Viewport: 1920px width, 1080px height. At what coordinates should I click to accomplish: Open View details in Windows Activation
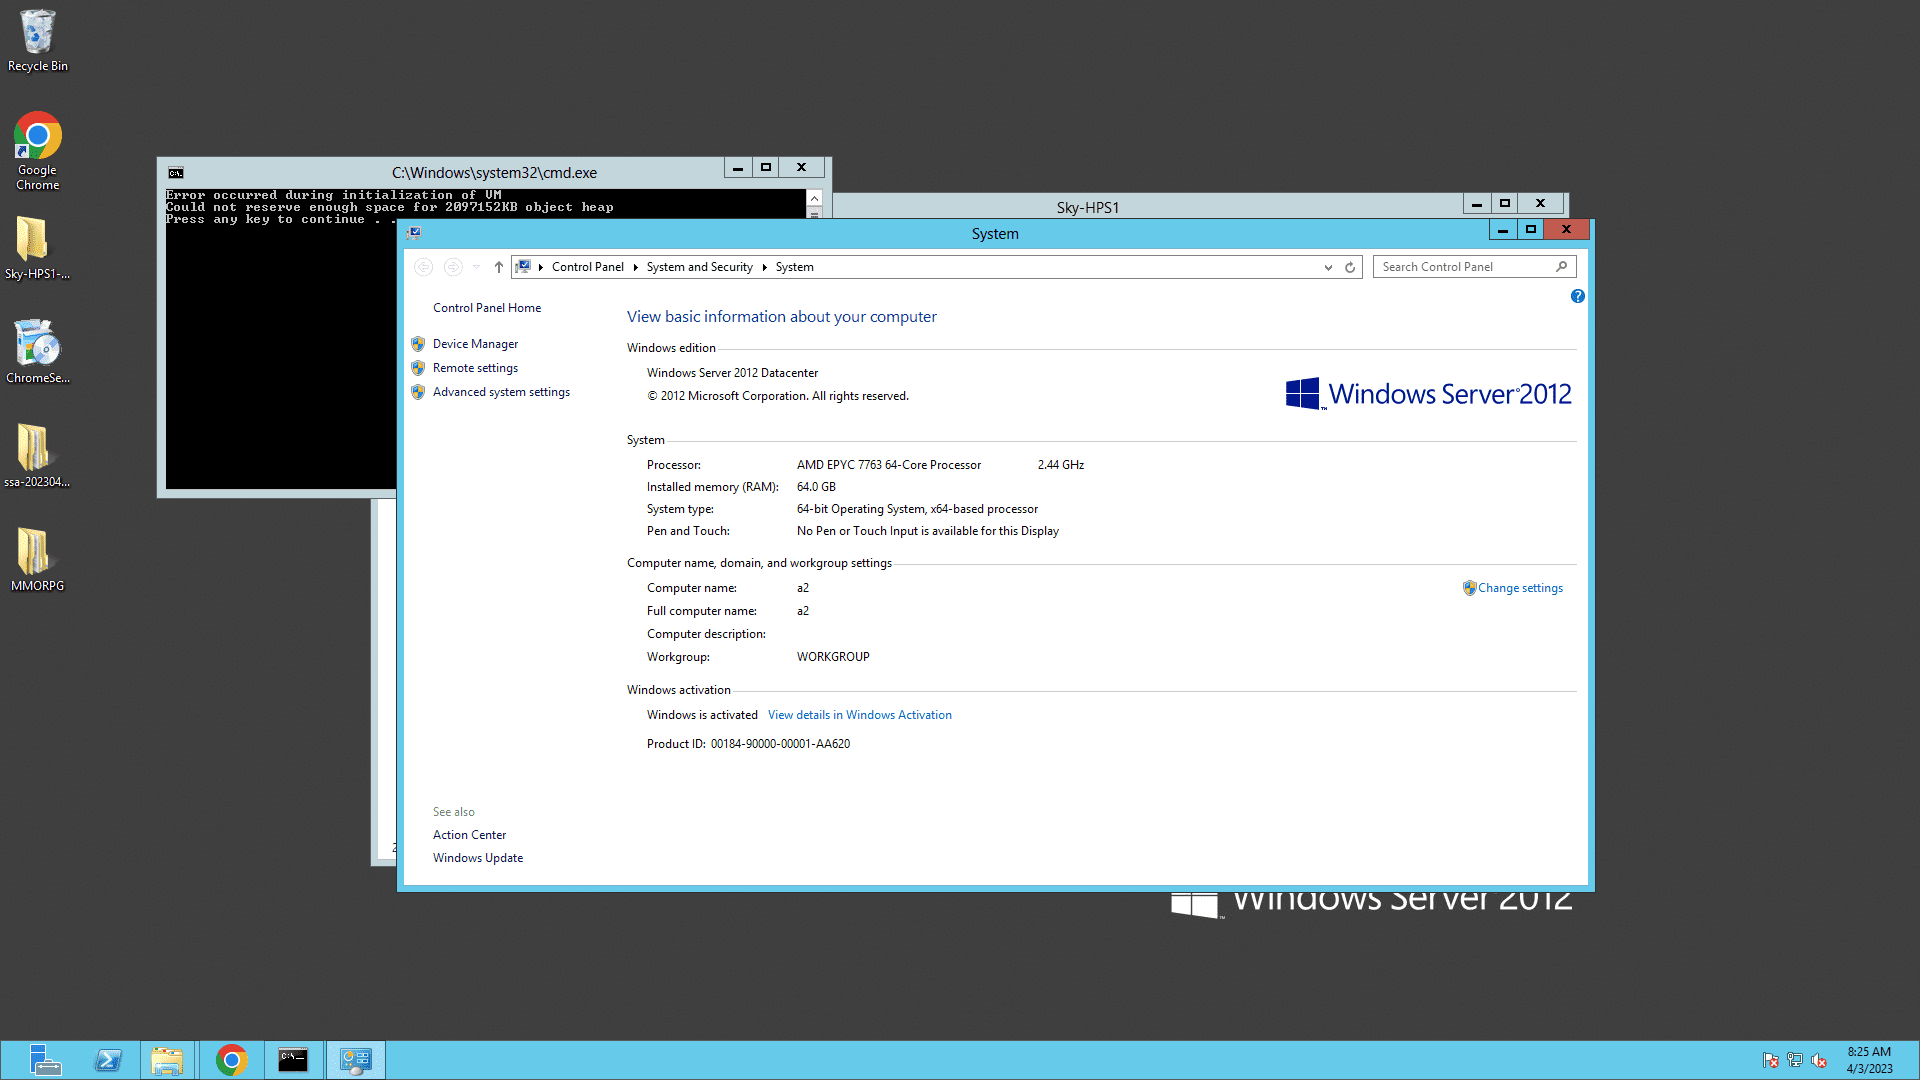click(859, 715)
